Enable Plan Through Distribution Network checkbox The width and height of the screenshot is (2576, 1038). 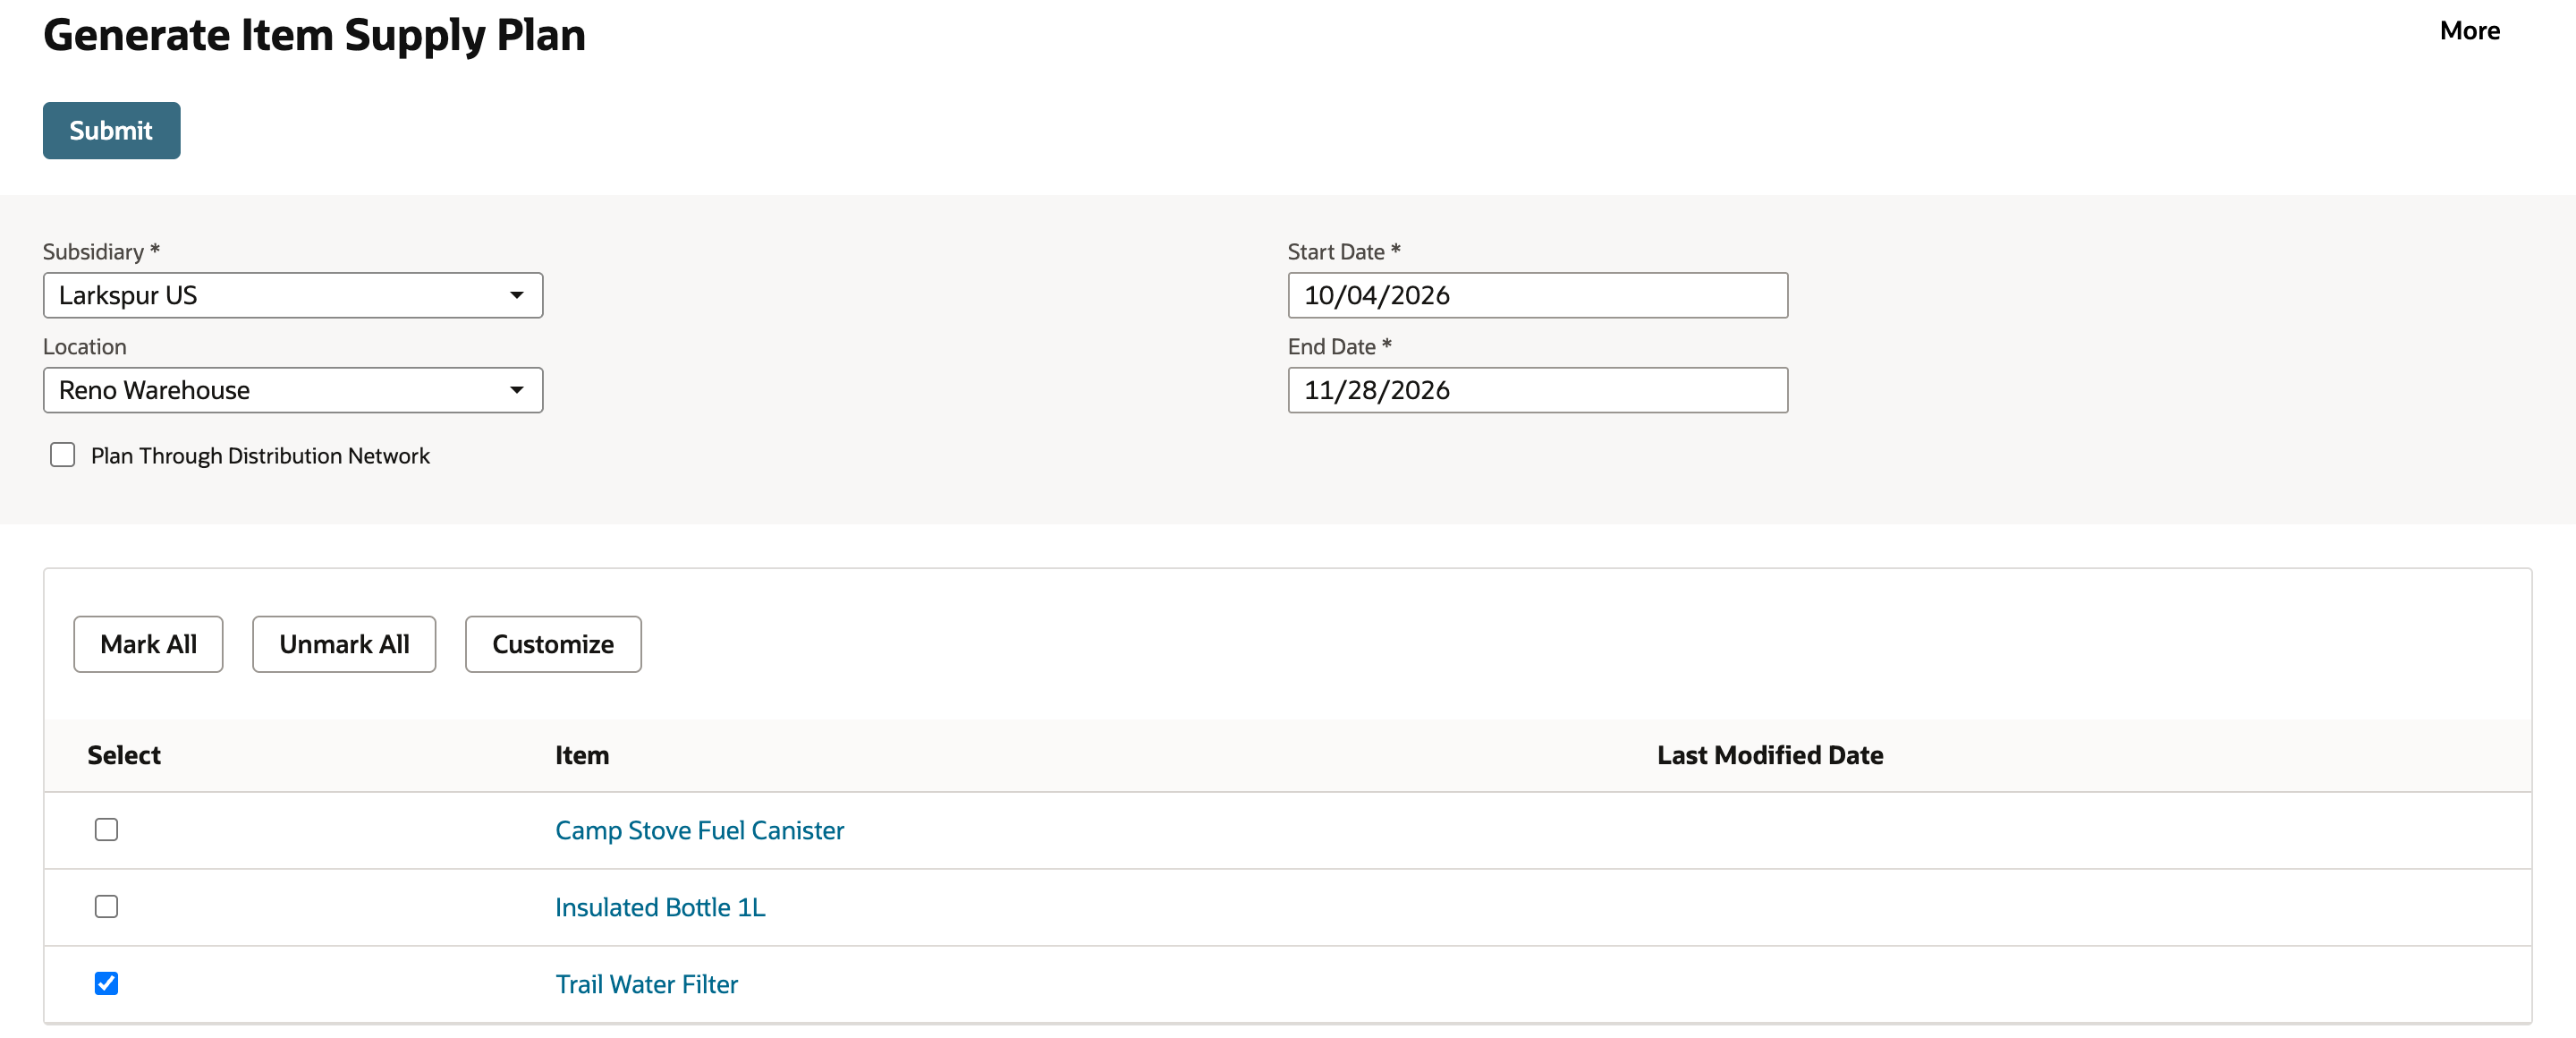[x=63, y=455]
